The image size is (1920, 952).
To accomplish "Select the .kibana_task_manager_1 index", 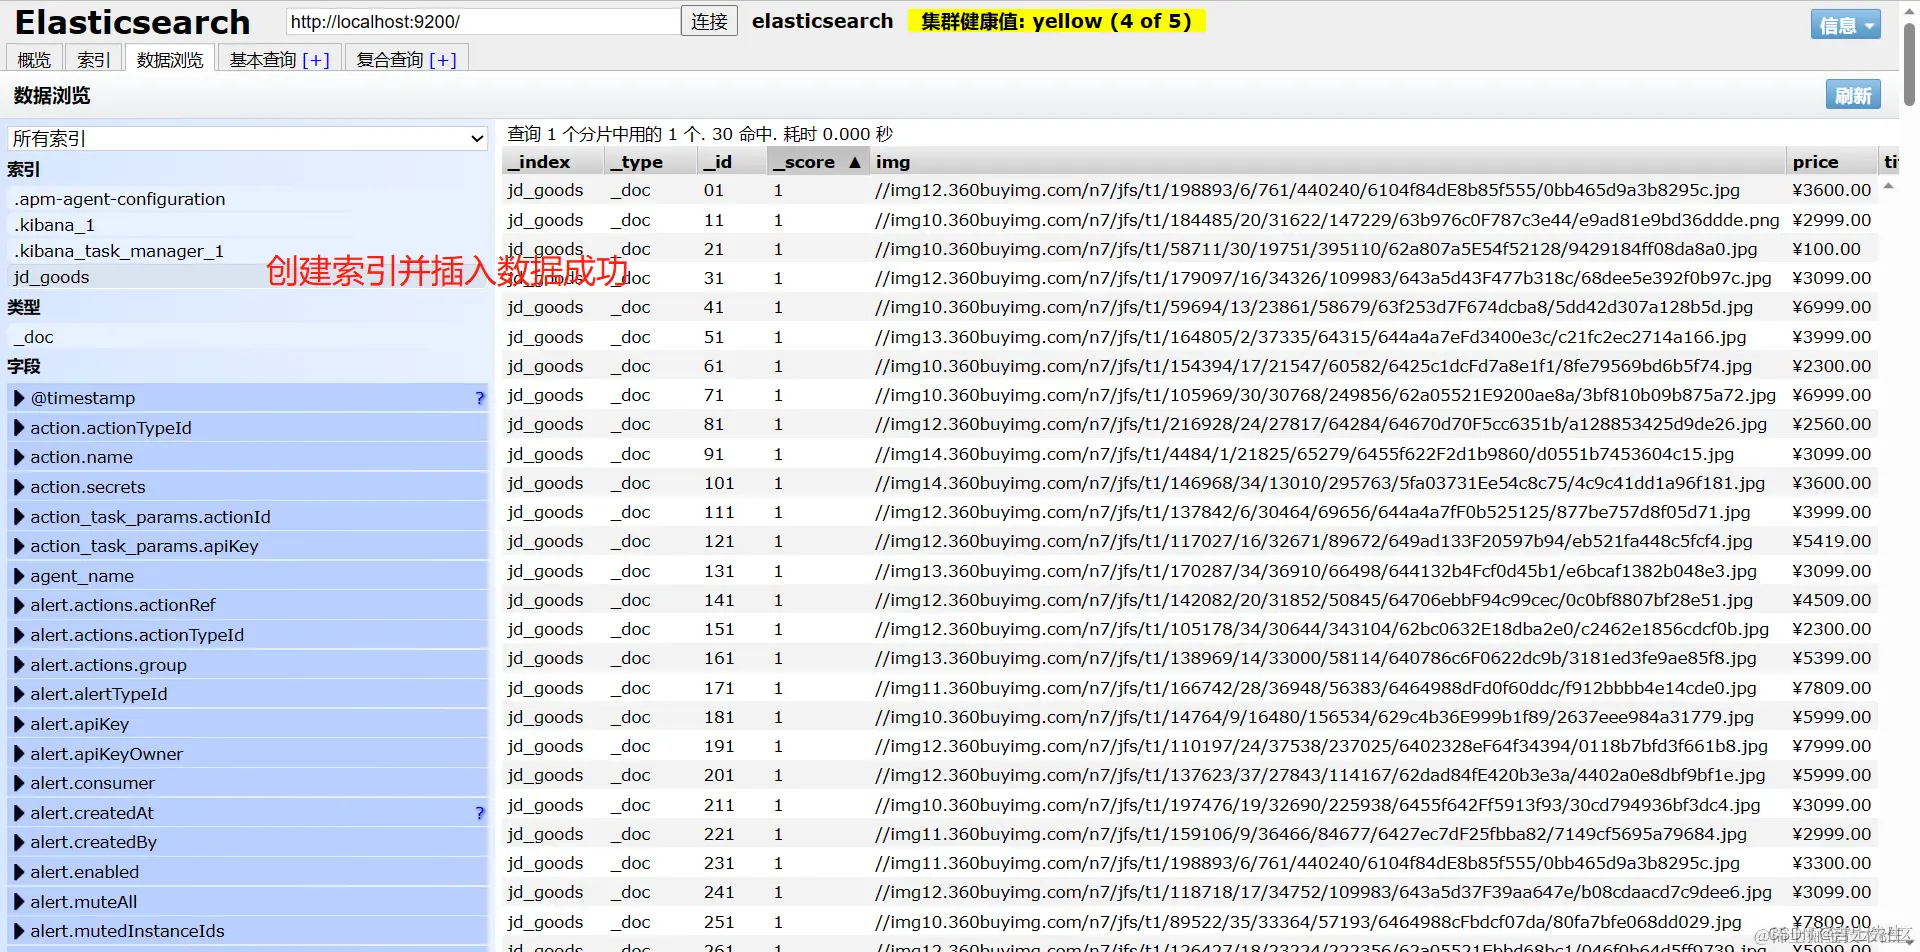I will point(119,251).
